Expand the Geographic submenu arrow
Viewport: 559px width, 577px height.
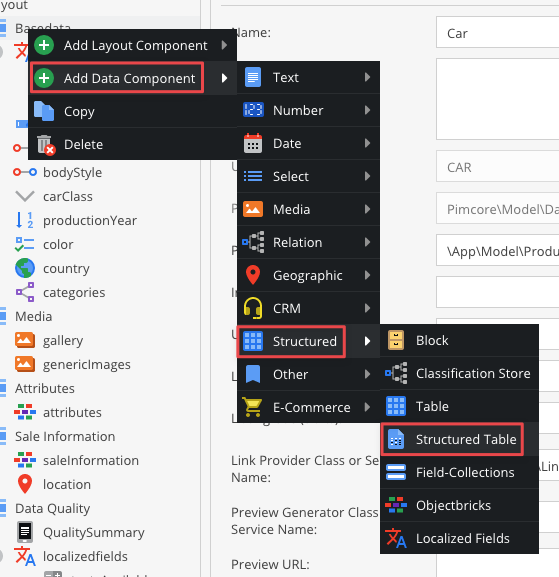pos(367,275)
